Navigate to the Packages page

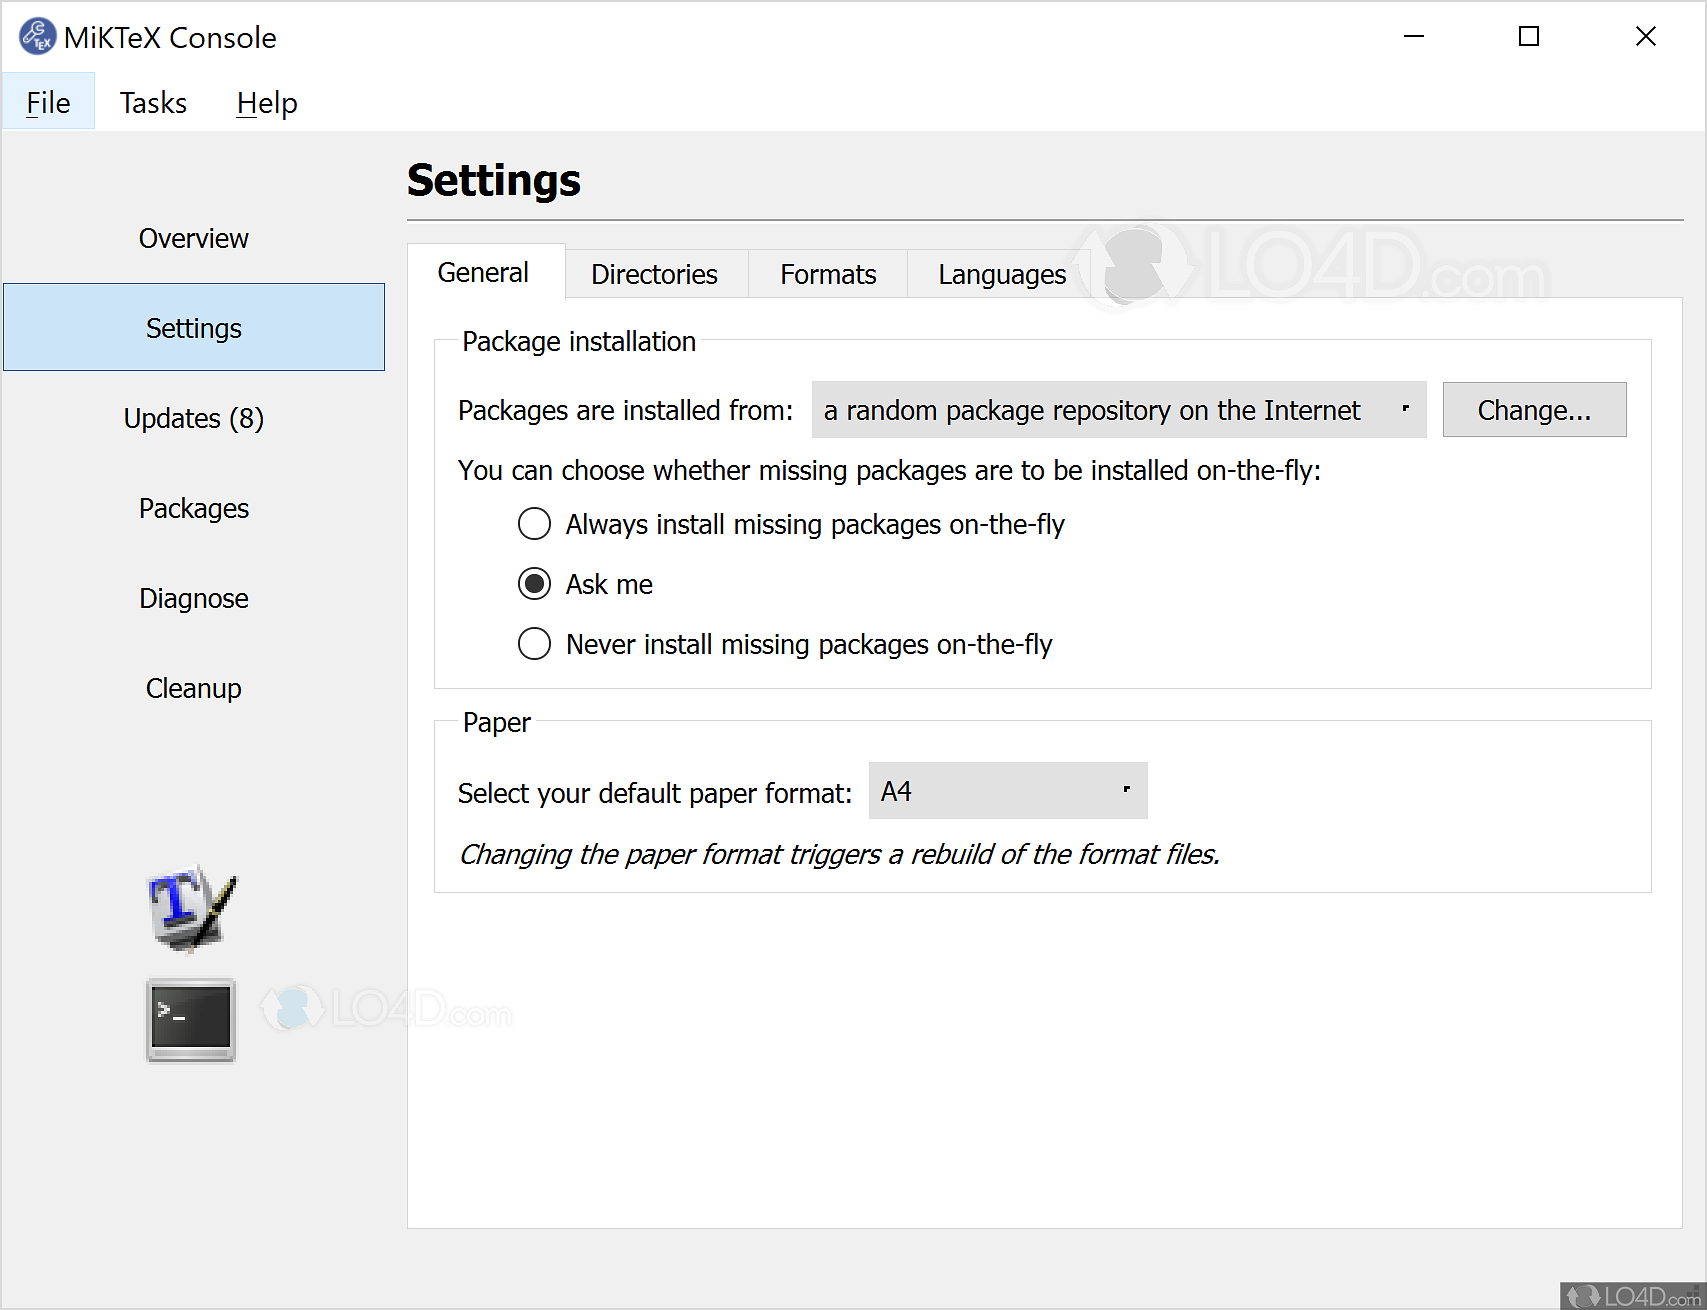pos(194,508)
